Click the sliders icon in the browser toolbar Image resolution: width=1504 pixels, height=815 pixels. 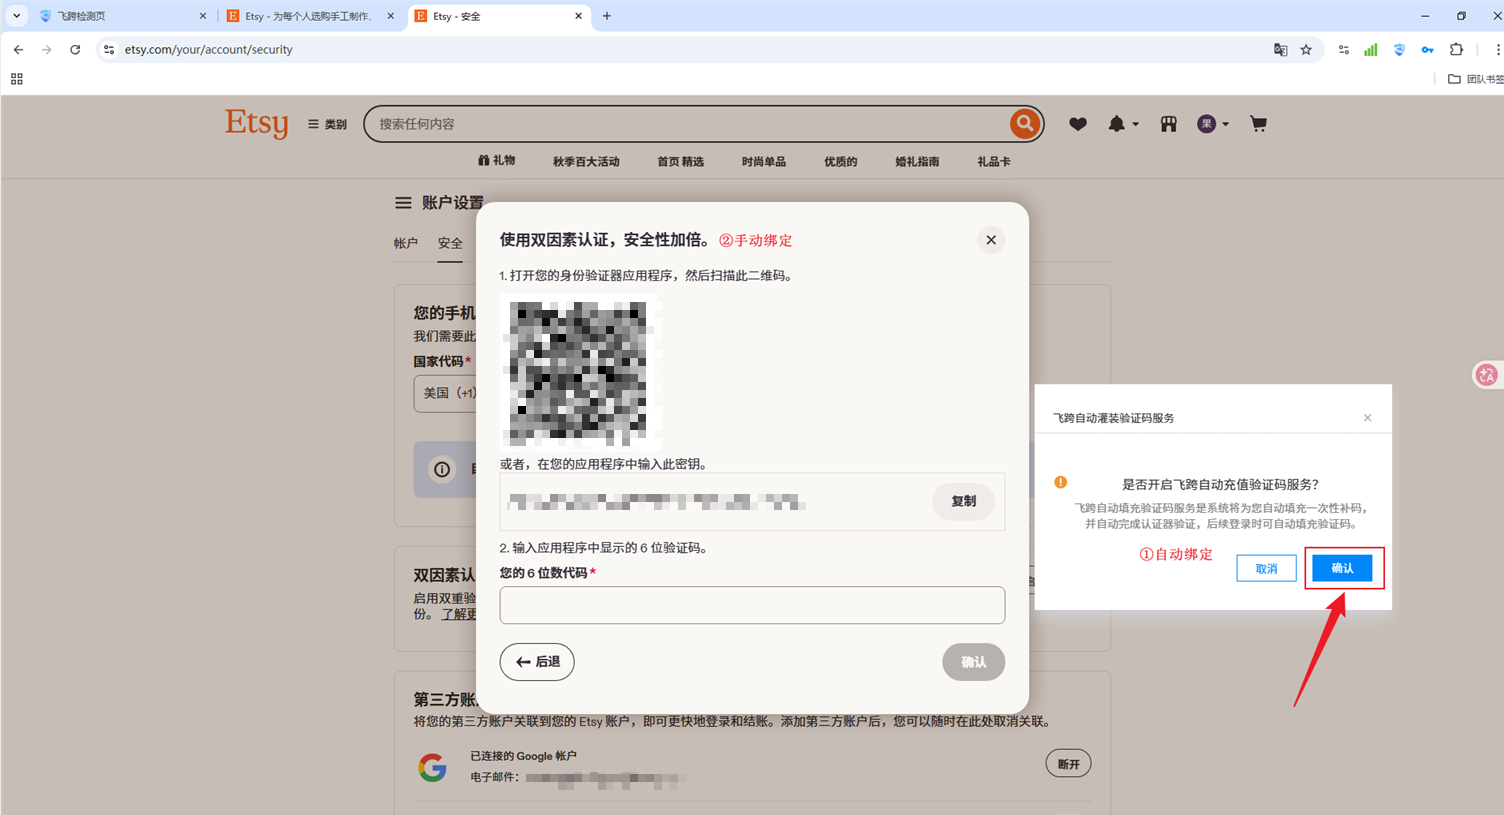point(1343,49)
